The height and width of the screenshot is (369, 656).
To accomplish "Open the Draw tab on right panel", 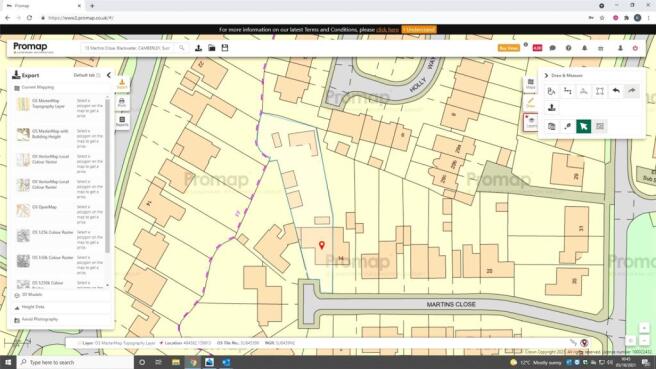I will (530, 103).
